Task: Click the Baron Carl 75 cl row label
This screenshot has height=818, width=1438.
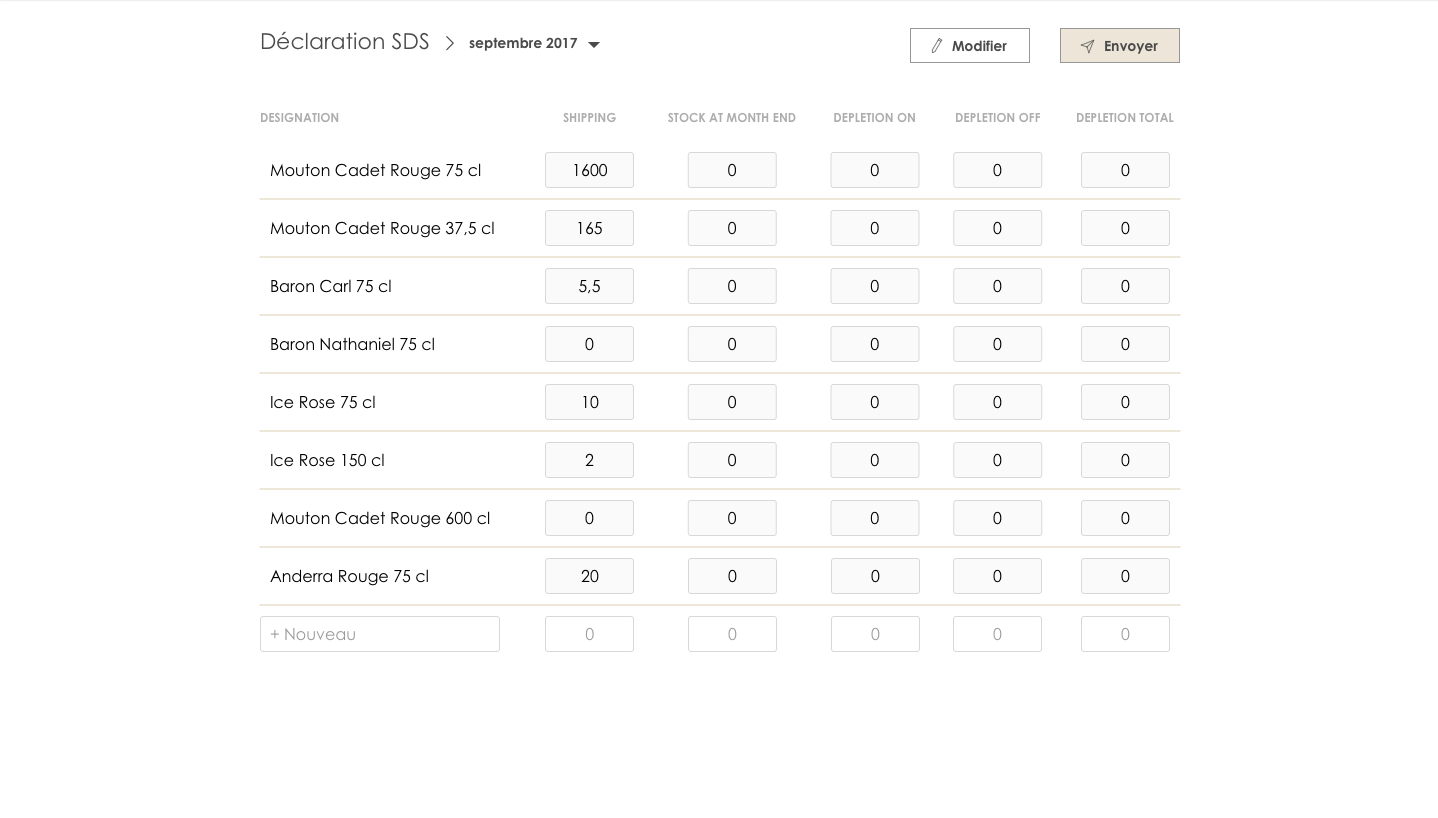Action: [330, 286]
